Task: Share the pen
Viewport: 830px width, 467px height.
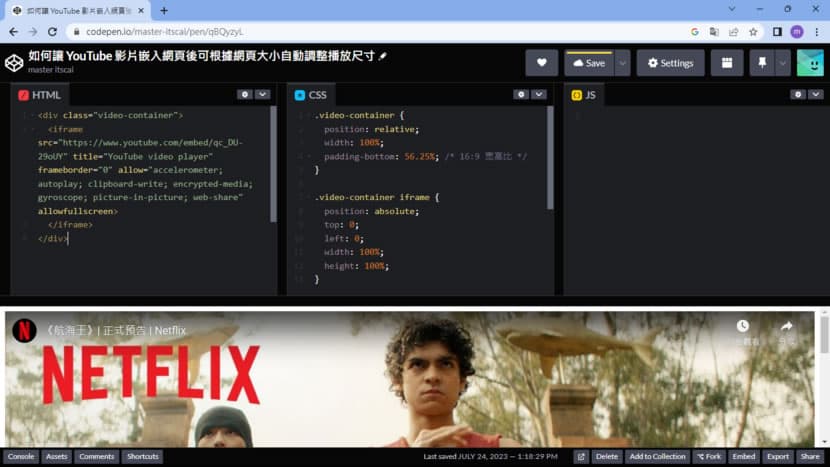Action: 810,456
